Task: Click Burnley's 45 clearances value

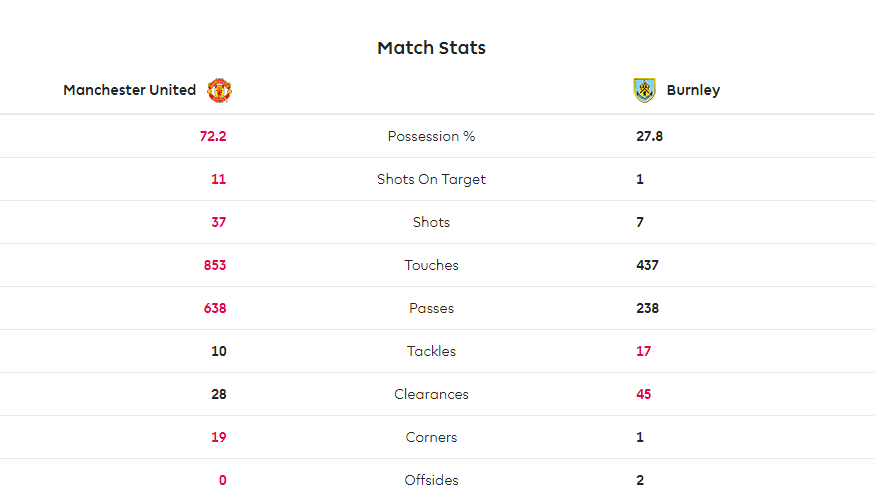Action: (644, 394)
